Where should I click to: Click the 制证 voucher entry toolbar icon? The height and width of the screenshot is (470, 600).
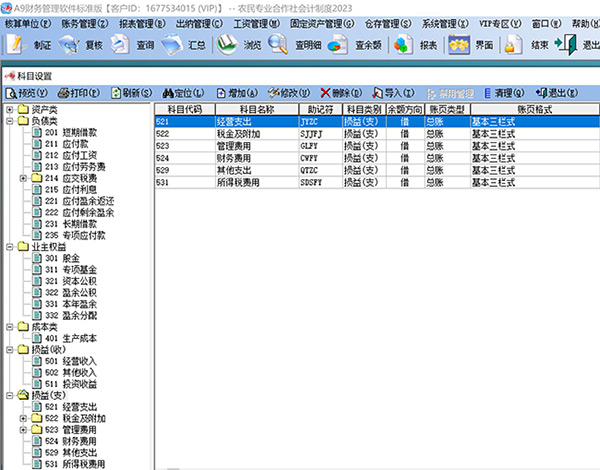click(x=28, y=44)
